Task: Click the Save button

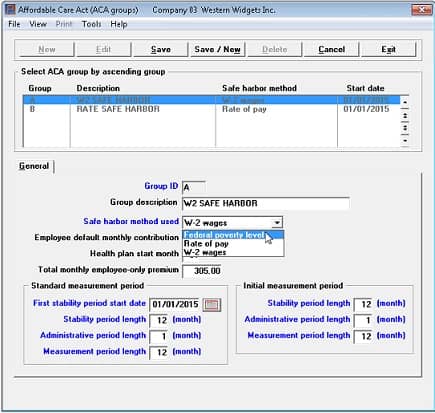Action: pyautogui.click(x=161, y=49)
